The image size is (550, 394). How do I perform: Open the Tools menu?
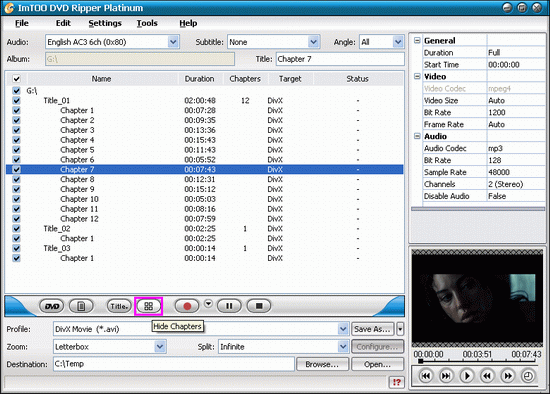(x=147, y=23)
